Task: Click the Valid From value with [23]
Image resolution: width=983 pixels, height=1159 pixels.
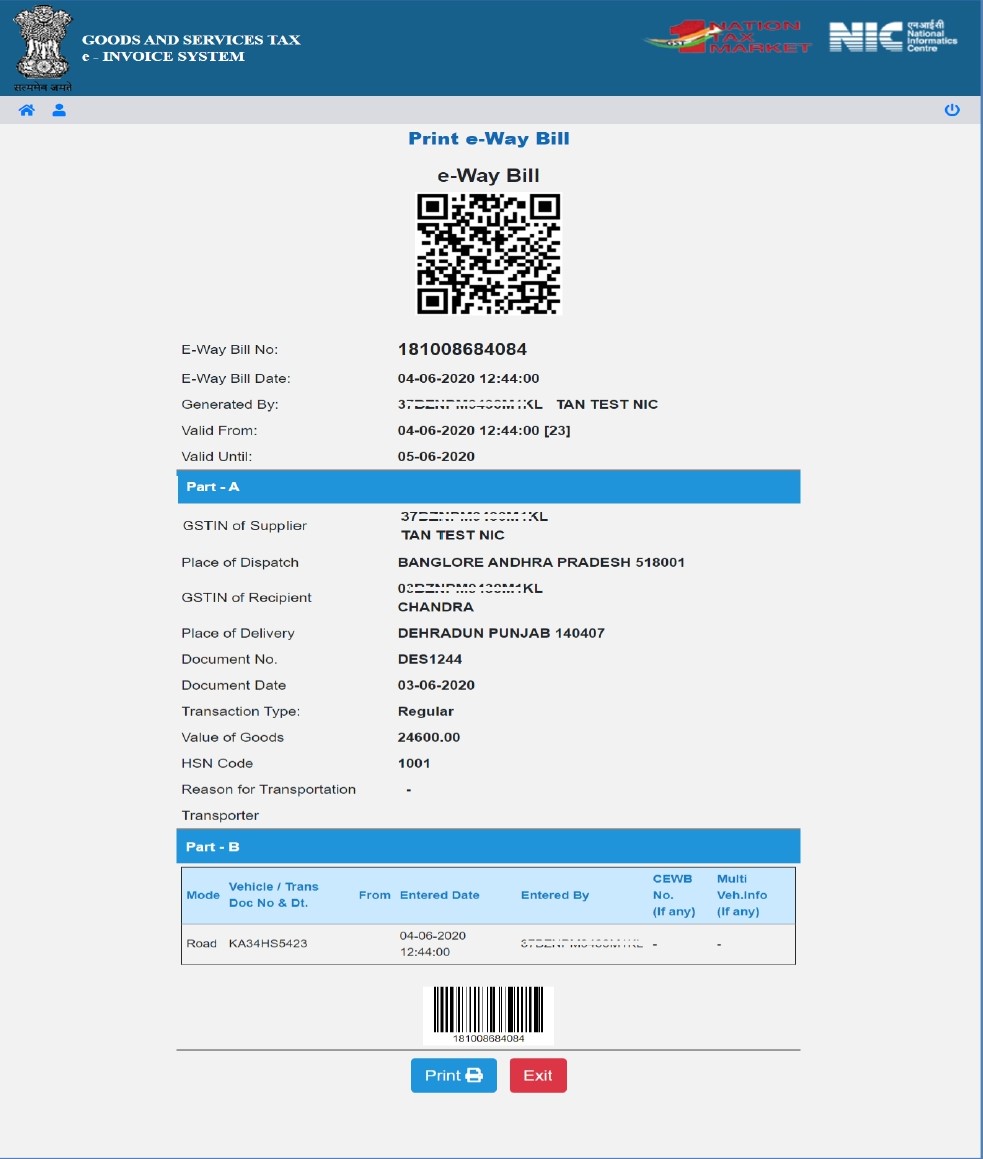Action: [x=484, y=431]
